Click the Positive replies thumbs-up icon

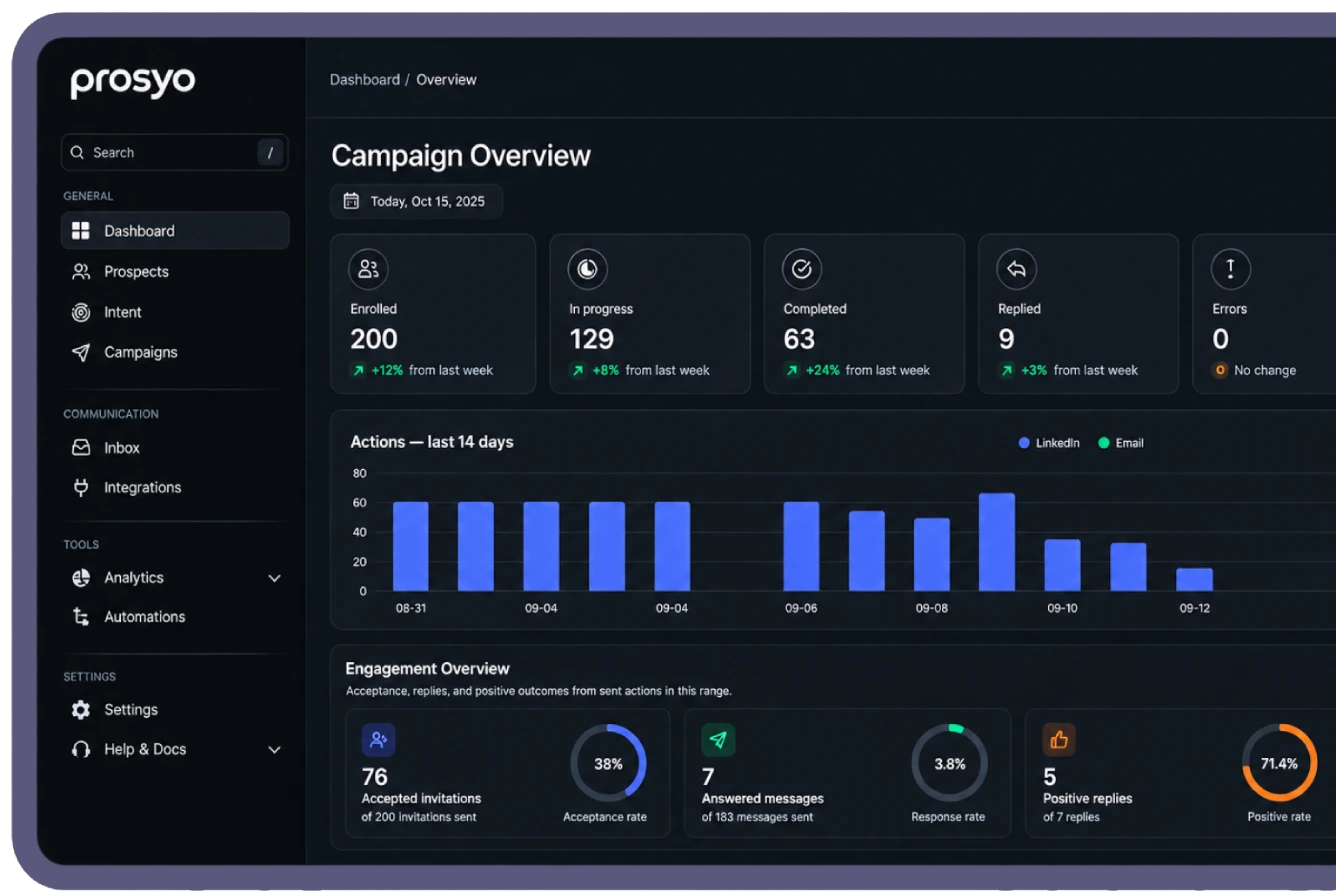coord(1059,740)
